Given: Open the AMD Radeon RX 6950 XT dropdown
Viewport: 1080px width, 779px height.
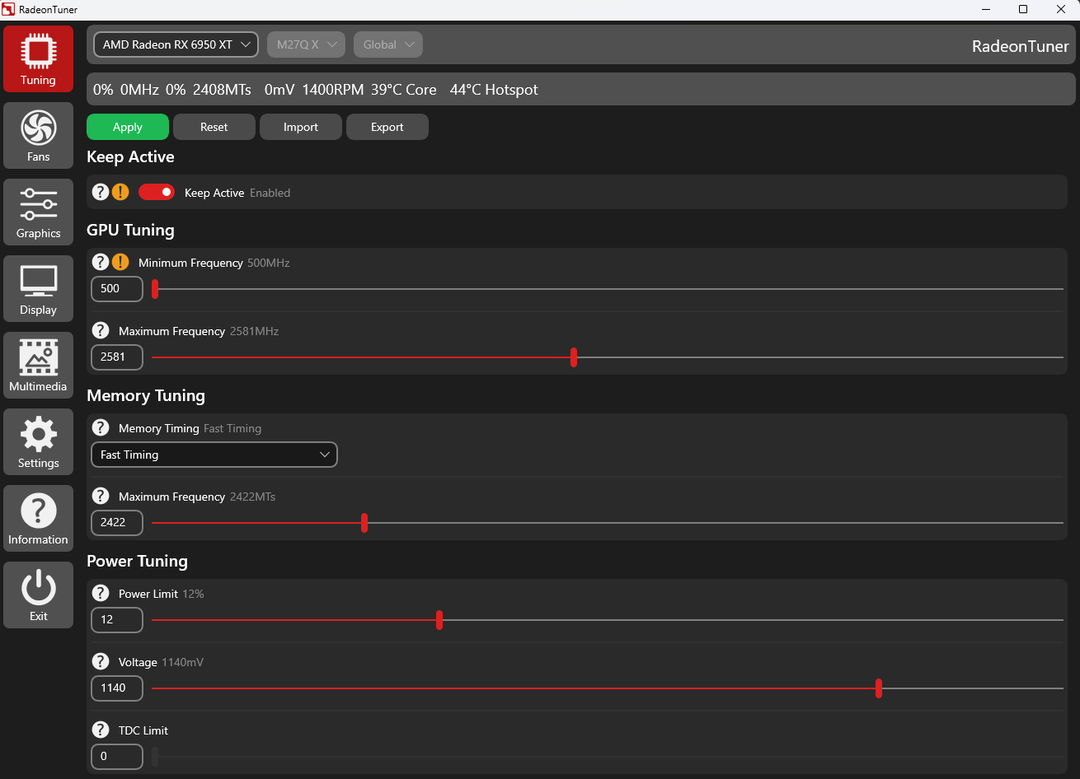Looking at the screenshot, I should click(176, 45).
